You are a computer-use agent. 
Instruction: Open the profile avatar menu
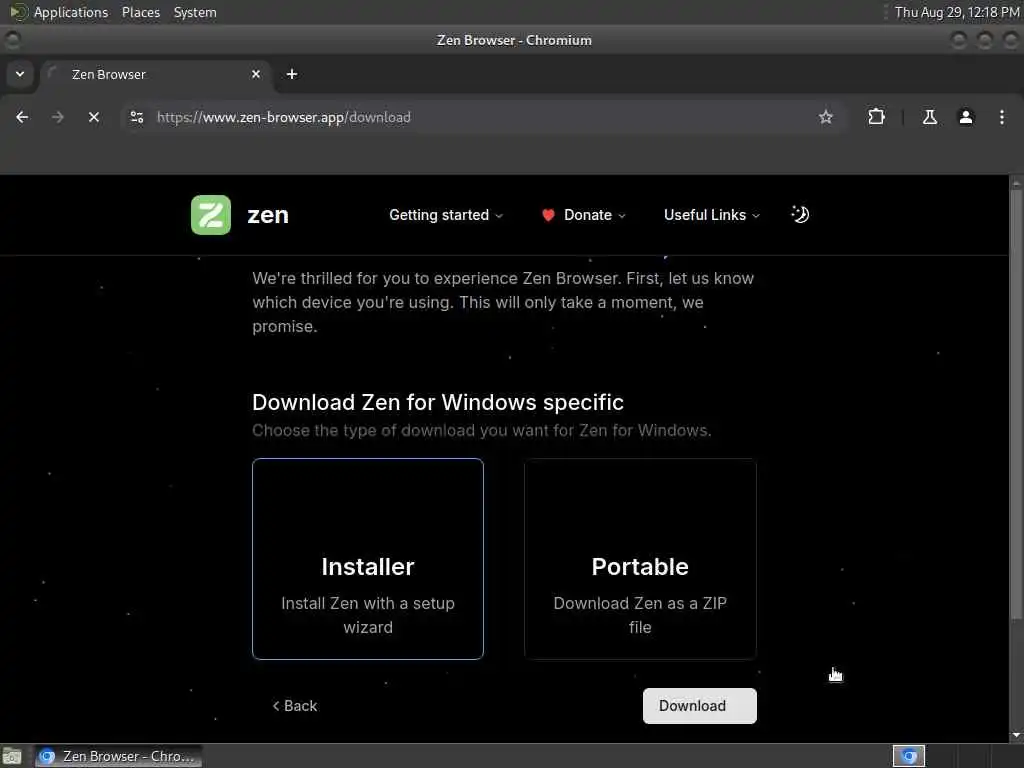(966, 117)
